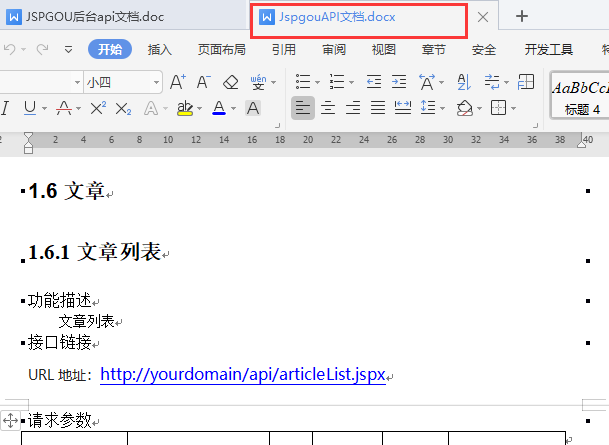This screenshot has height=445, width=609.
Task: Expand highlight color dropdown arrow
Action: (200, 109)
